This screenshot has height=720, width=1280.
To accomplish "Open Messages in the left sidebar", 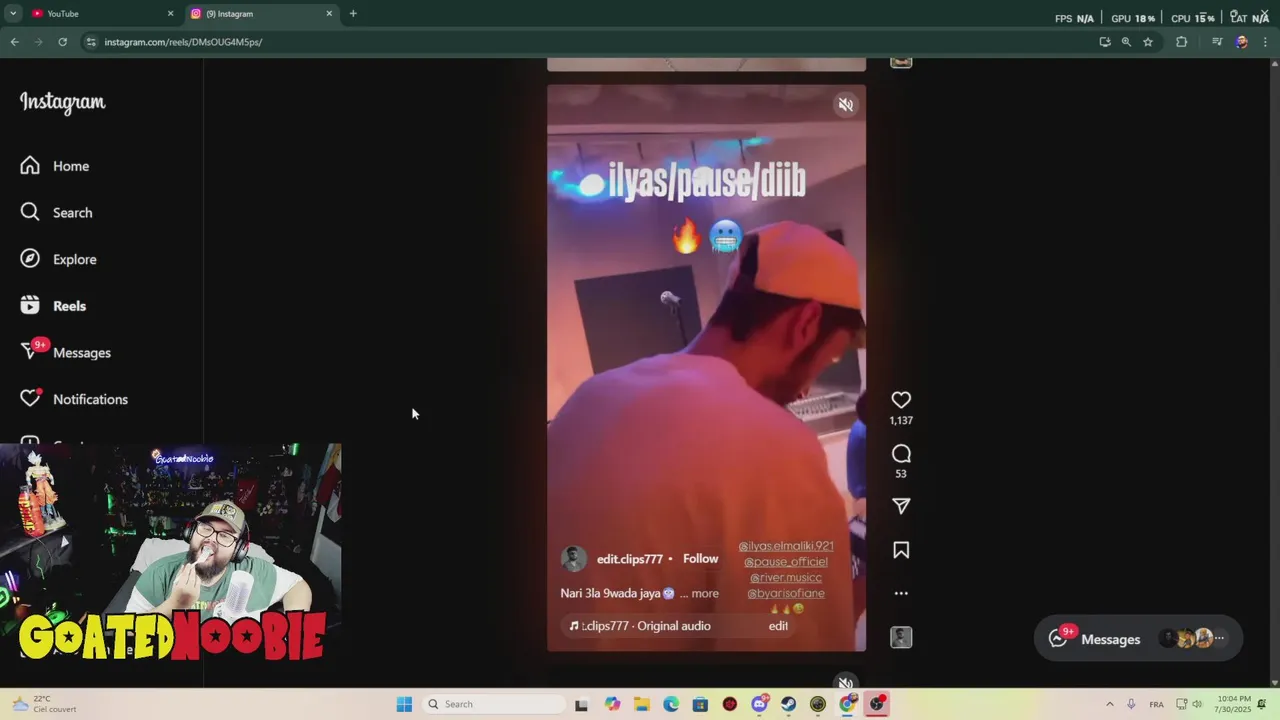I will [x=67, y=353].
